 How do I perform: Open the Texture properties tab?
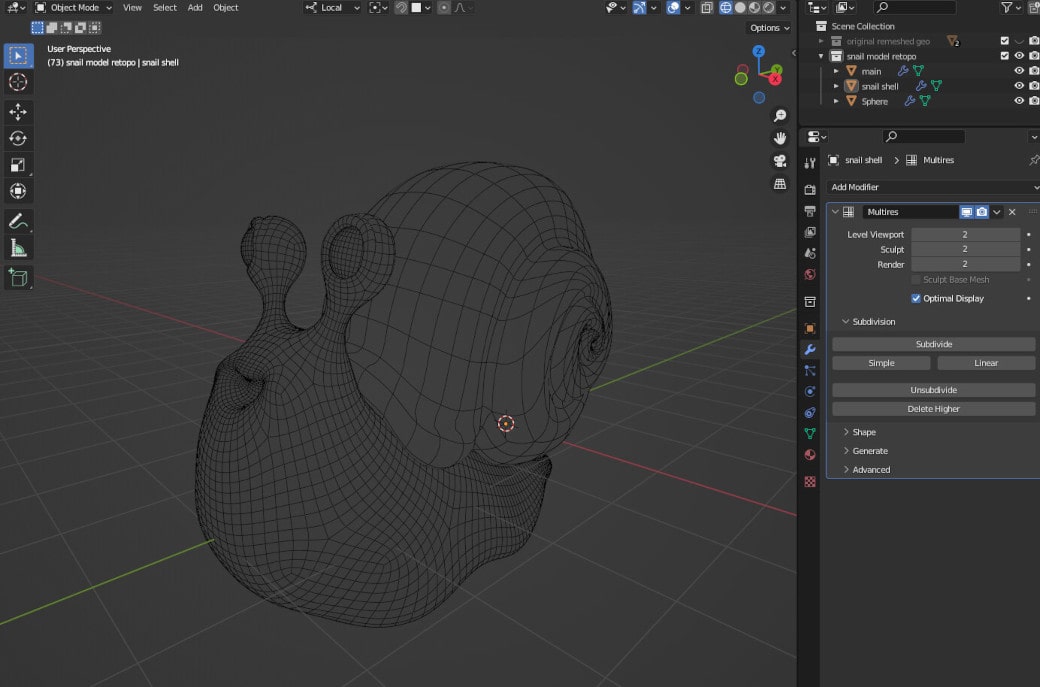[810, 481]
